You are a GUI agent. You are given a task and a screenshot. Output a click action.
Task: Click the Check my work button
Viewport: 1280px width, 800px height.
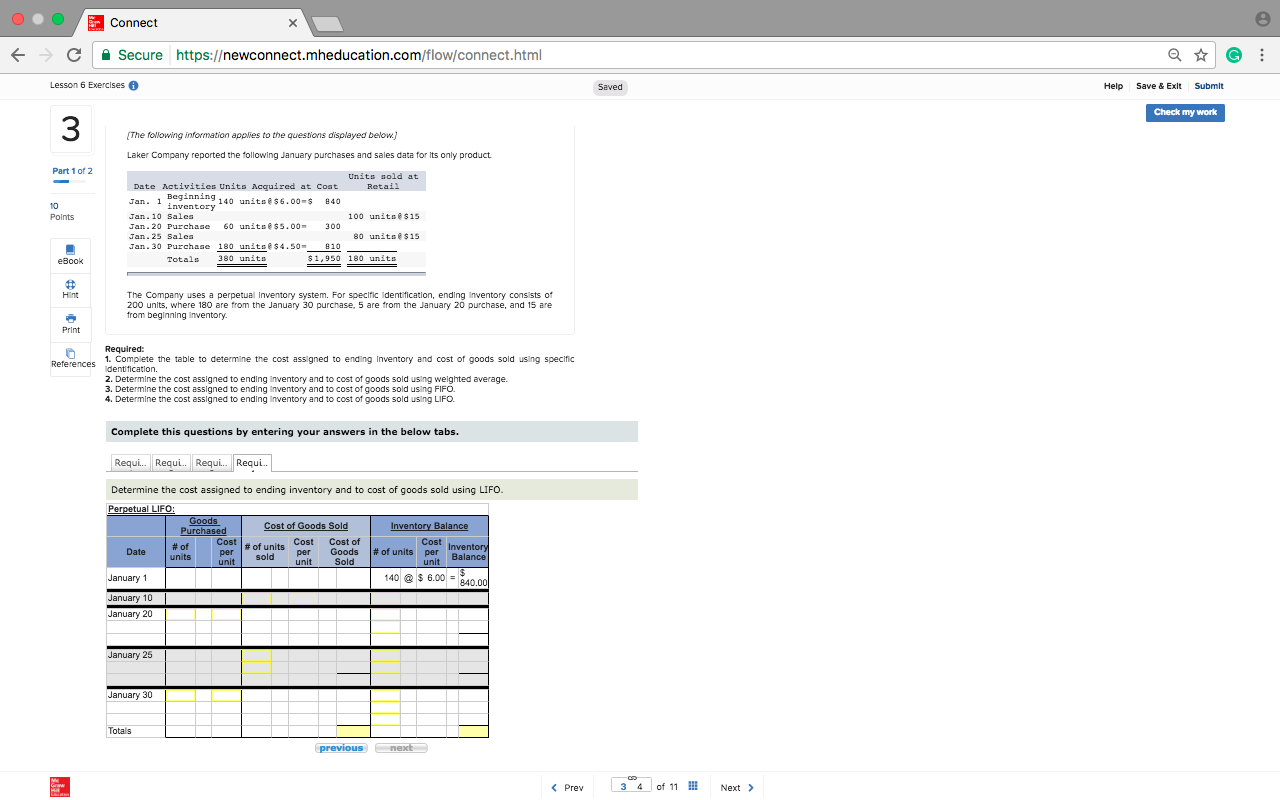tap(1185, 113)
